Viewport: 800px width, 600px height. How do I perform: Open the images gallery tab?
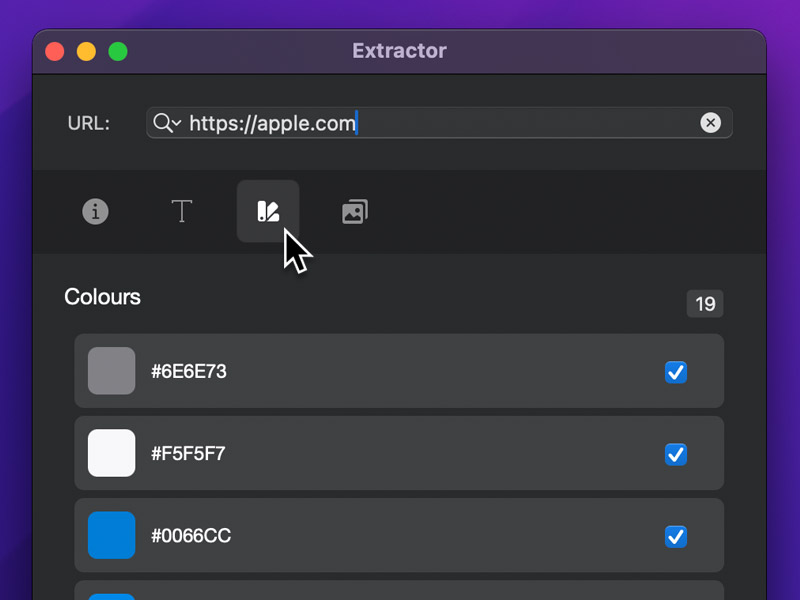[354, 212]
